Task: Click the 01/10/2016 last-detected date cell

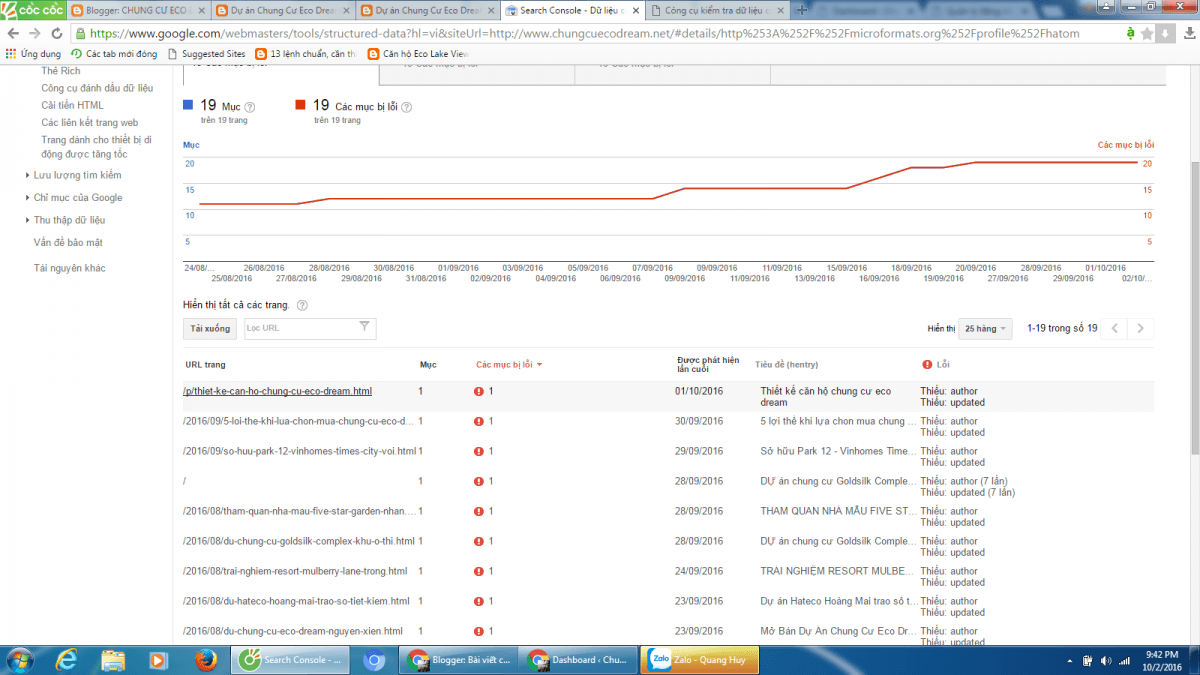Action: tap(699, 391)
